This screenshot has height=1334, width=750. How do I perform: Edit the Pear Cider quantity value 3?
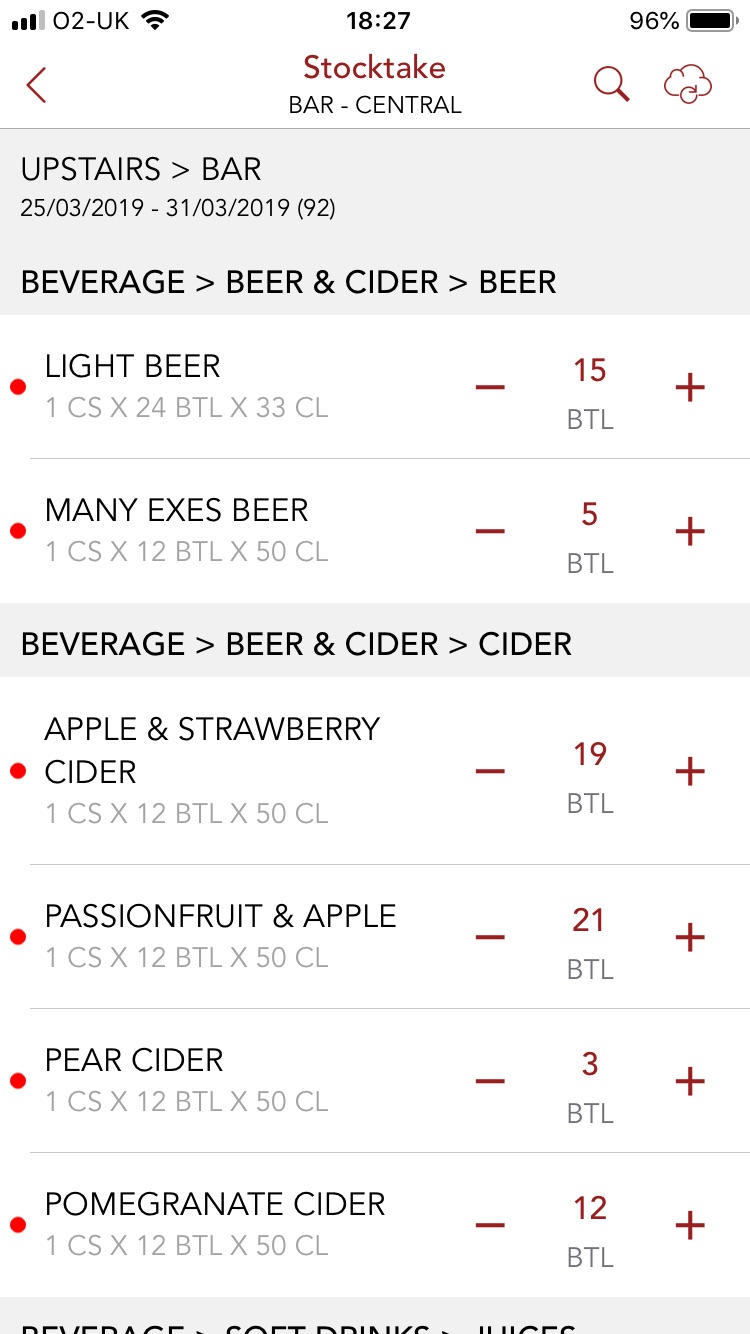(590, 1065)
